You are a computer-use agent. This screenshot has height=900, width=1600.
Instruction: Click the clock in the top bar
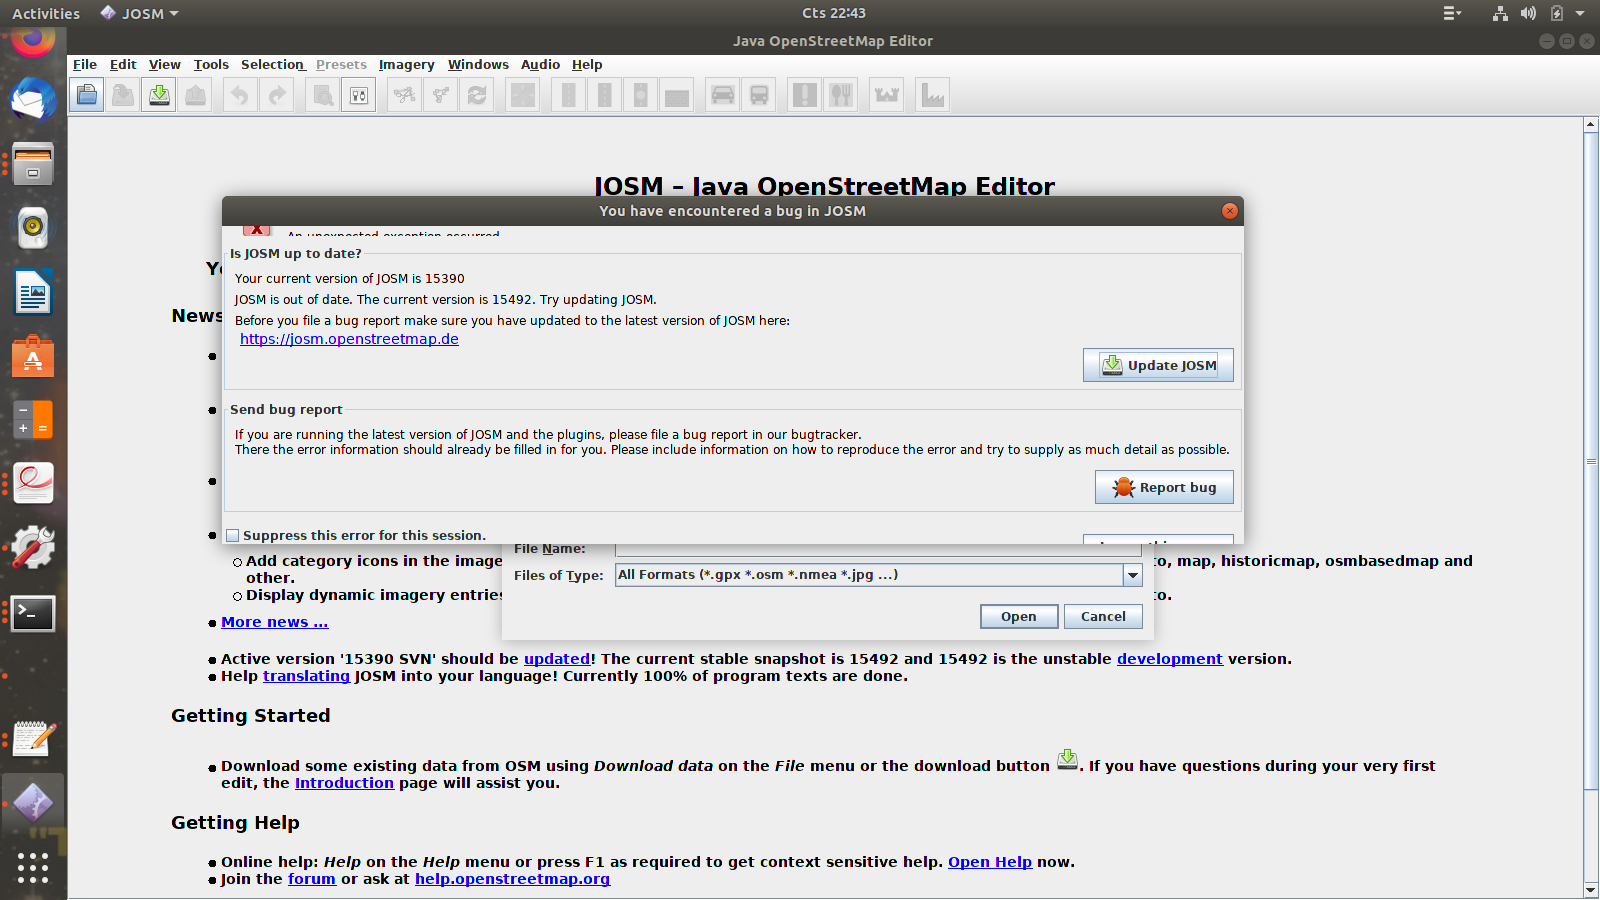pos(834,13)
